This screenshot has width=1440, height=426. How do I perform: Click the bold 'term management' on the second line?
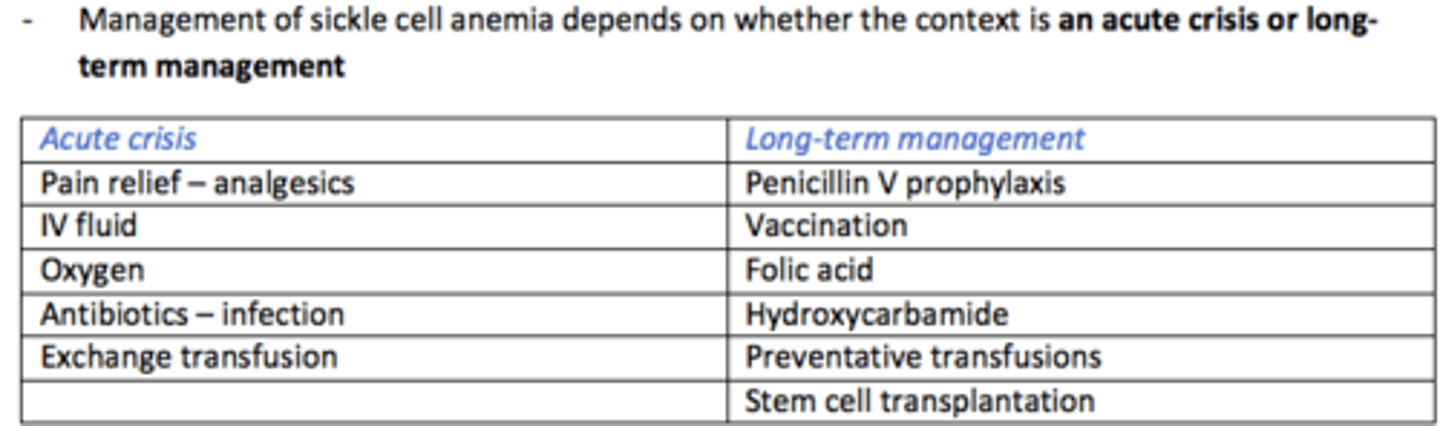click(211, 66)
